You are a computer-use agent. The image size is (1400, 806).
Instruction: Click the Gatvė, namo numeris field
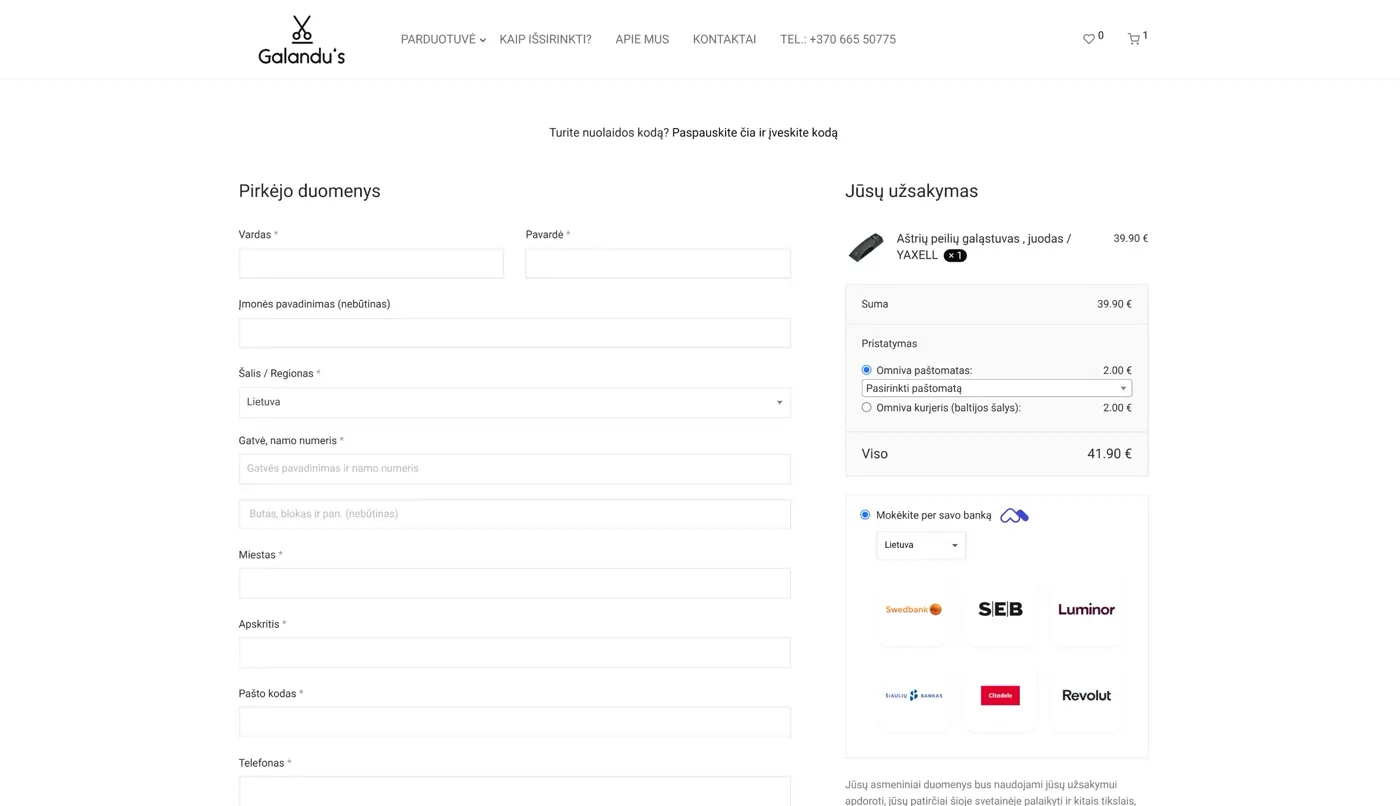[514, 469]
